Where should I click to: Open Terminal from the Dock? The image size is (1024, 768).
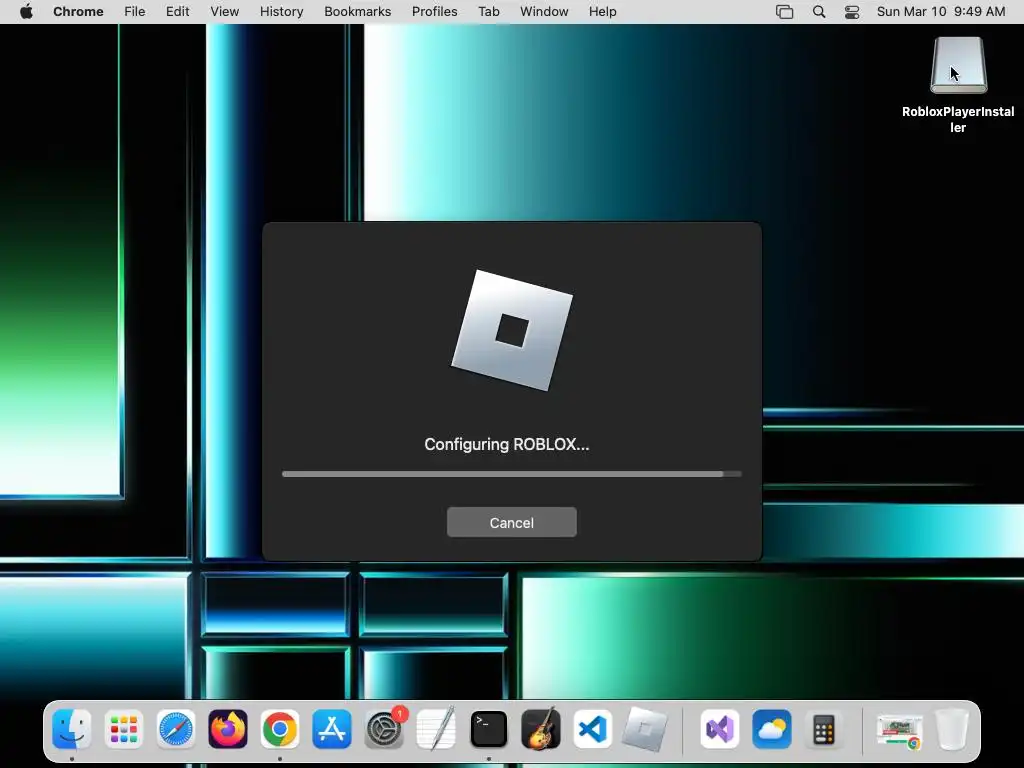pos(488,729)
